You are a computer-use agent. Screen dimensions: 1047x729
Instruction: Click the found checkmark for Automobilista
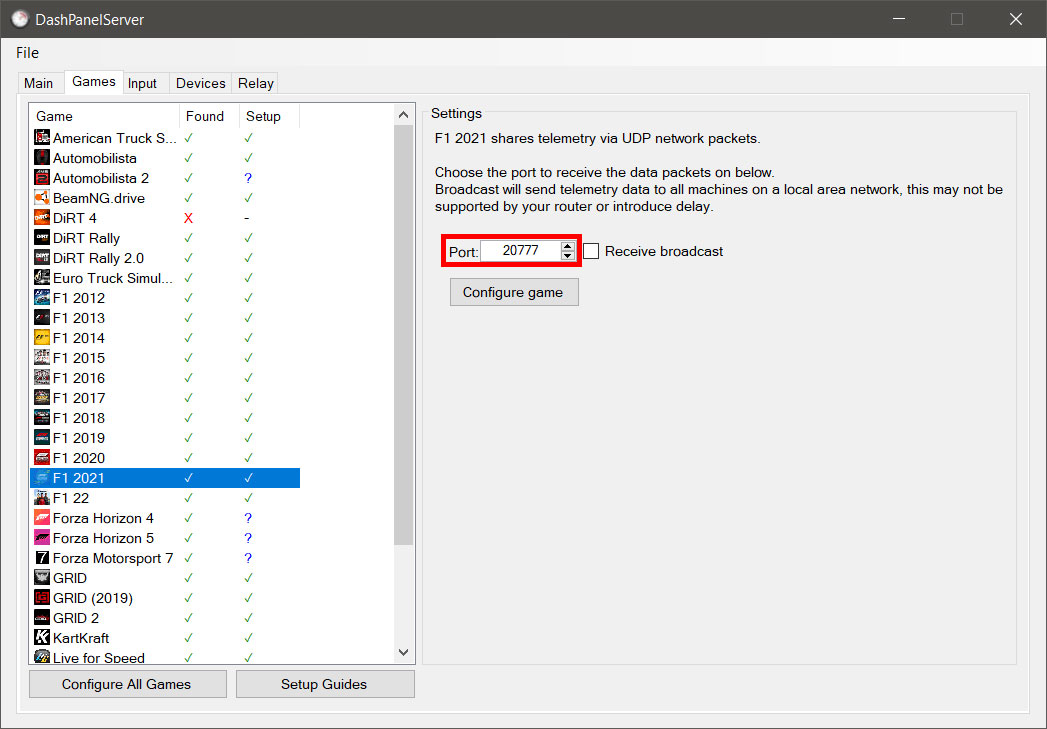[188, 158]
